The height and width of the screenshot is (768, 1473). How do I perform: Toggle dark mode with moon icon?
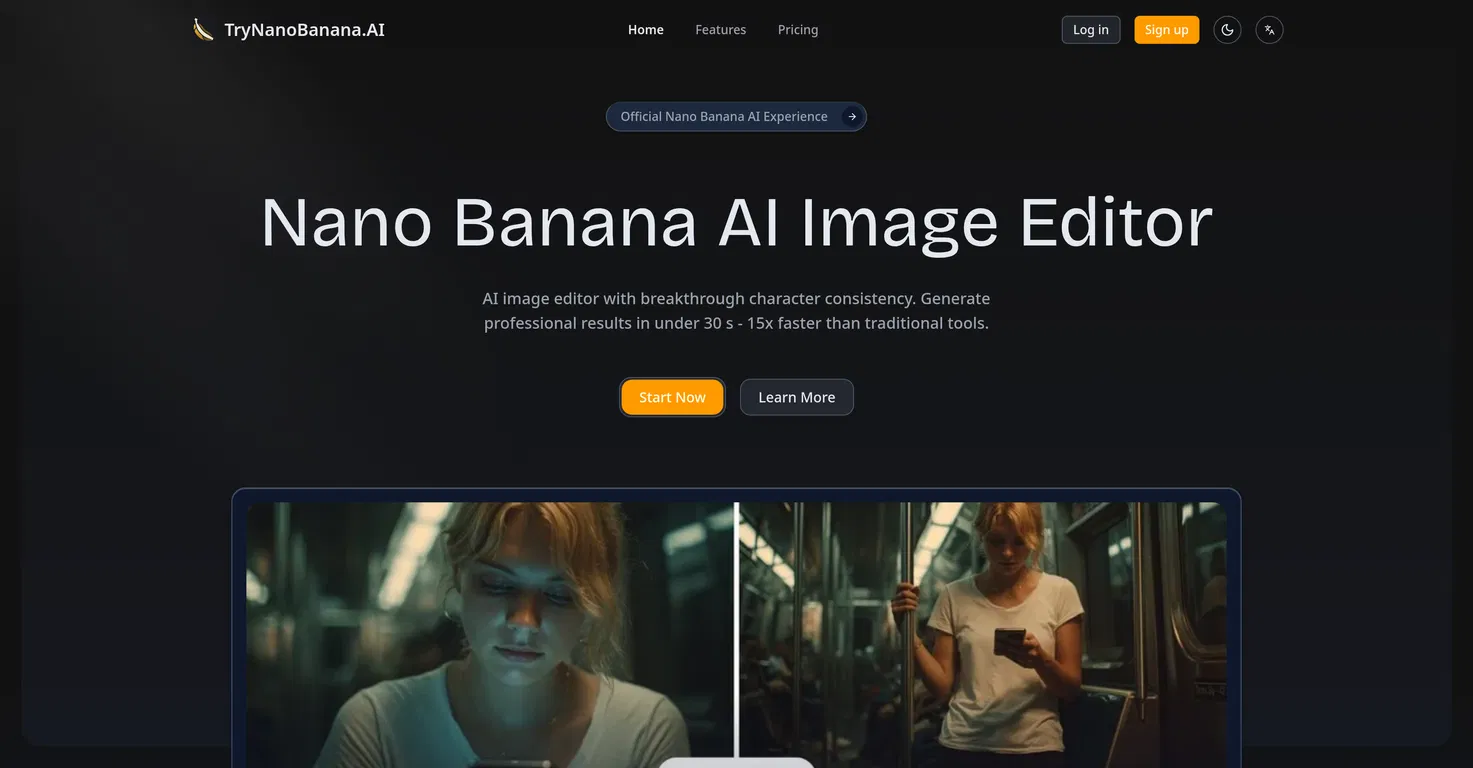click(x=1227, y=30)
